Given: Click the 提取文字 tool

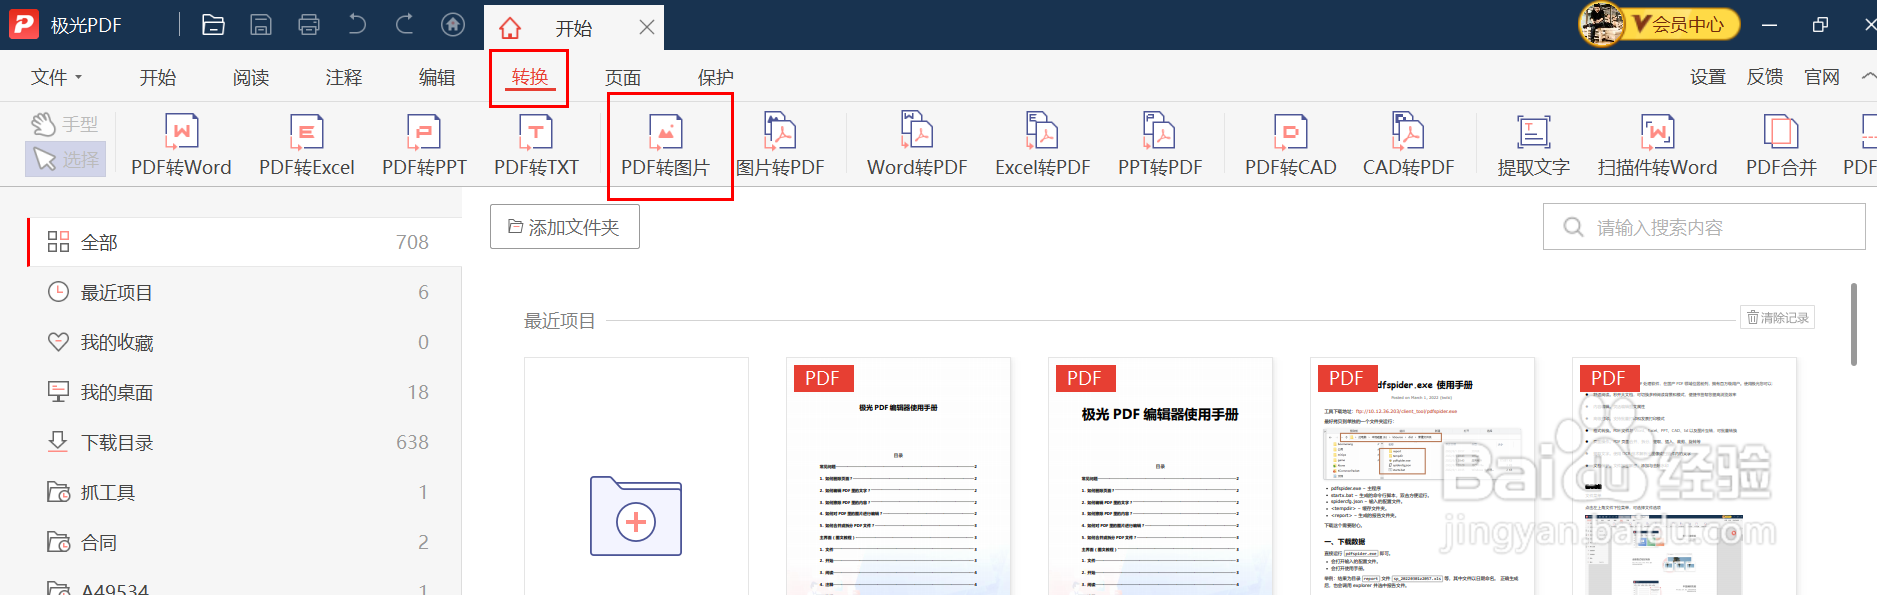Looking at the screenshot, I should click(1533, 146).
